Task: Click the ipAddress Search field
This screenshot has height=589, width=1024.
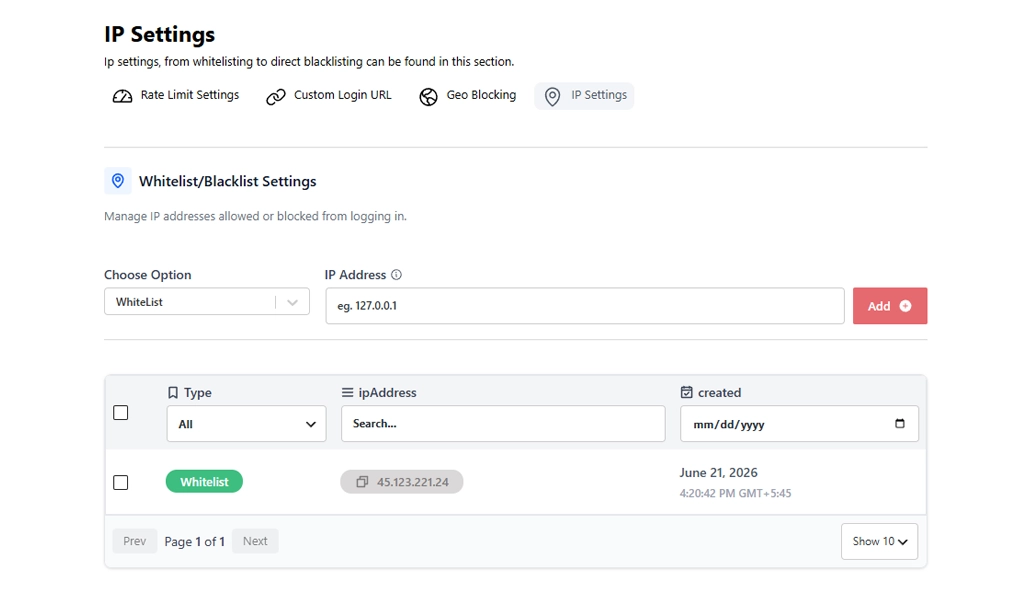Action: 503,424
